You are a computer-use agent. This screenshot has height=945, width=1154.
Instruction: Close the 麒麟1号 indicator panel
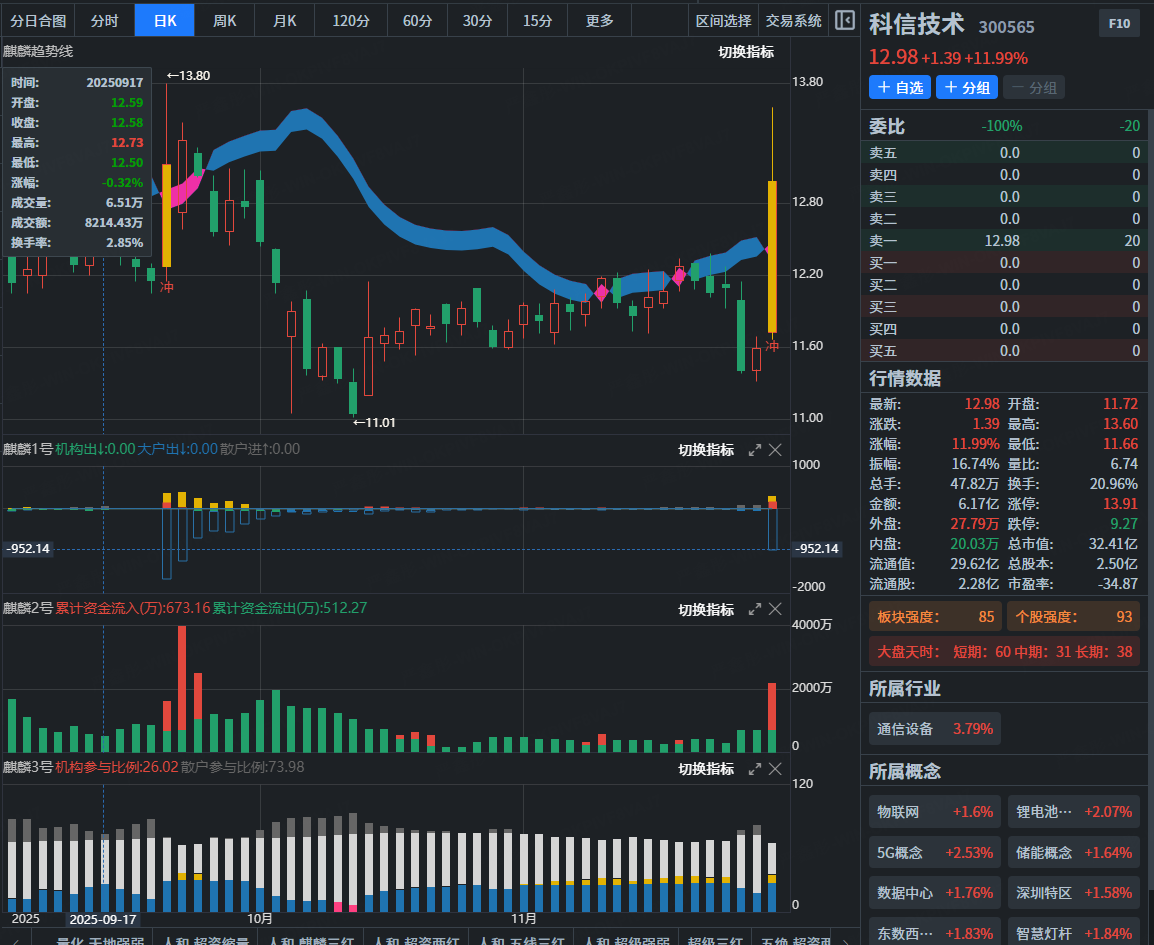(775, 450)
